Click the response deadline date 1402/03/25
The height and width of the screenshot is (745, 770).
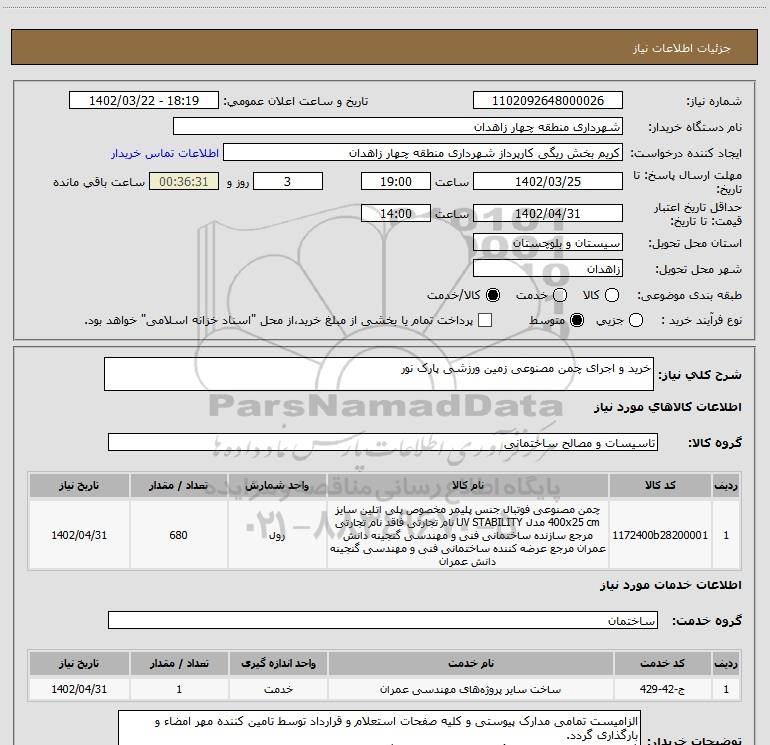coord(548,181)
